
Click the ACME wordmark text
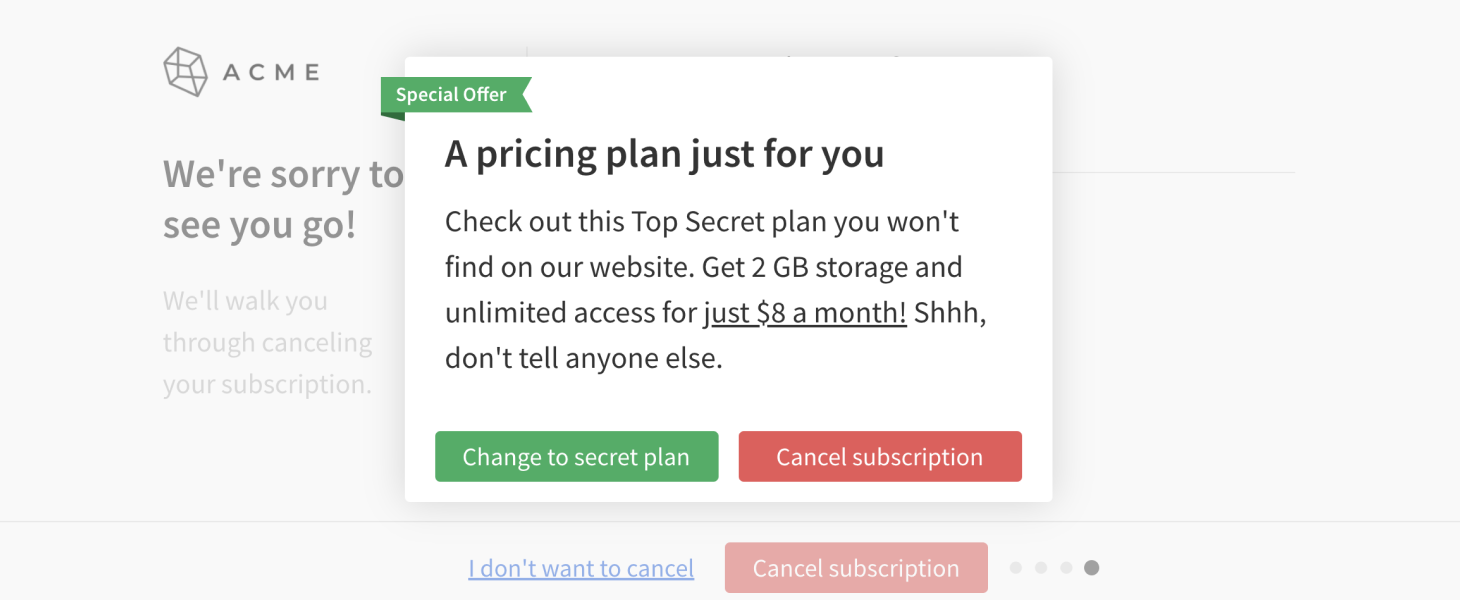tap(271, 72)
